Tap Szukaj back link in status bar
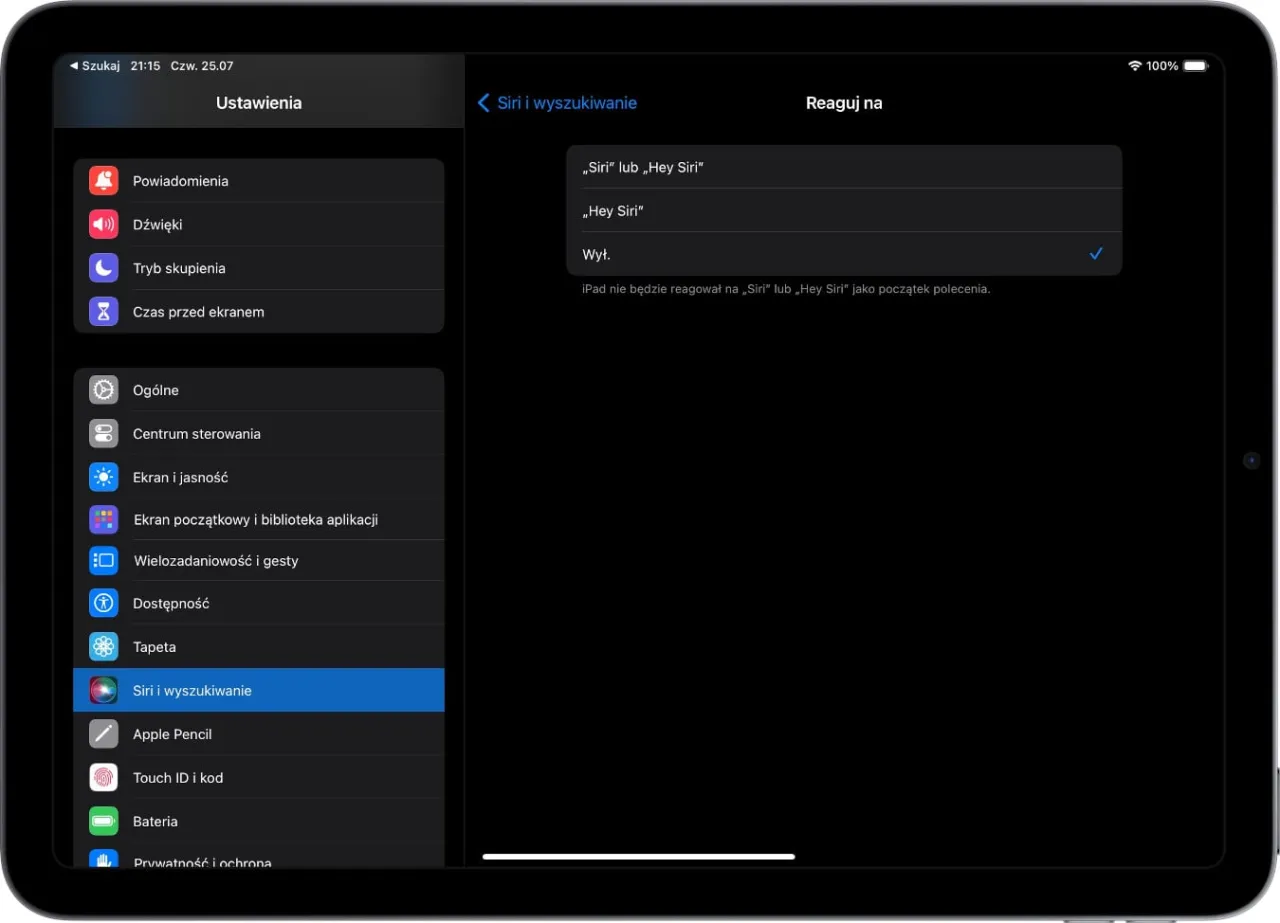 point(95,66)
